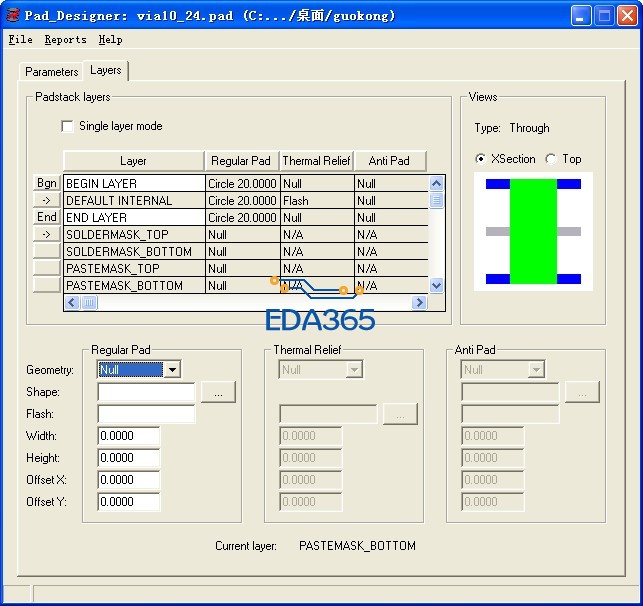Select the SOLDERMASK_TOP layer row
643x606 pixels.
tap(246, 235)
